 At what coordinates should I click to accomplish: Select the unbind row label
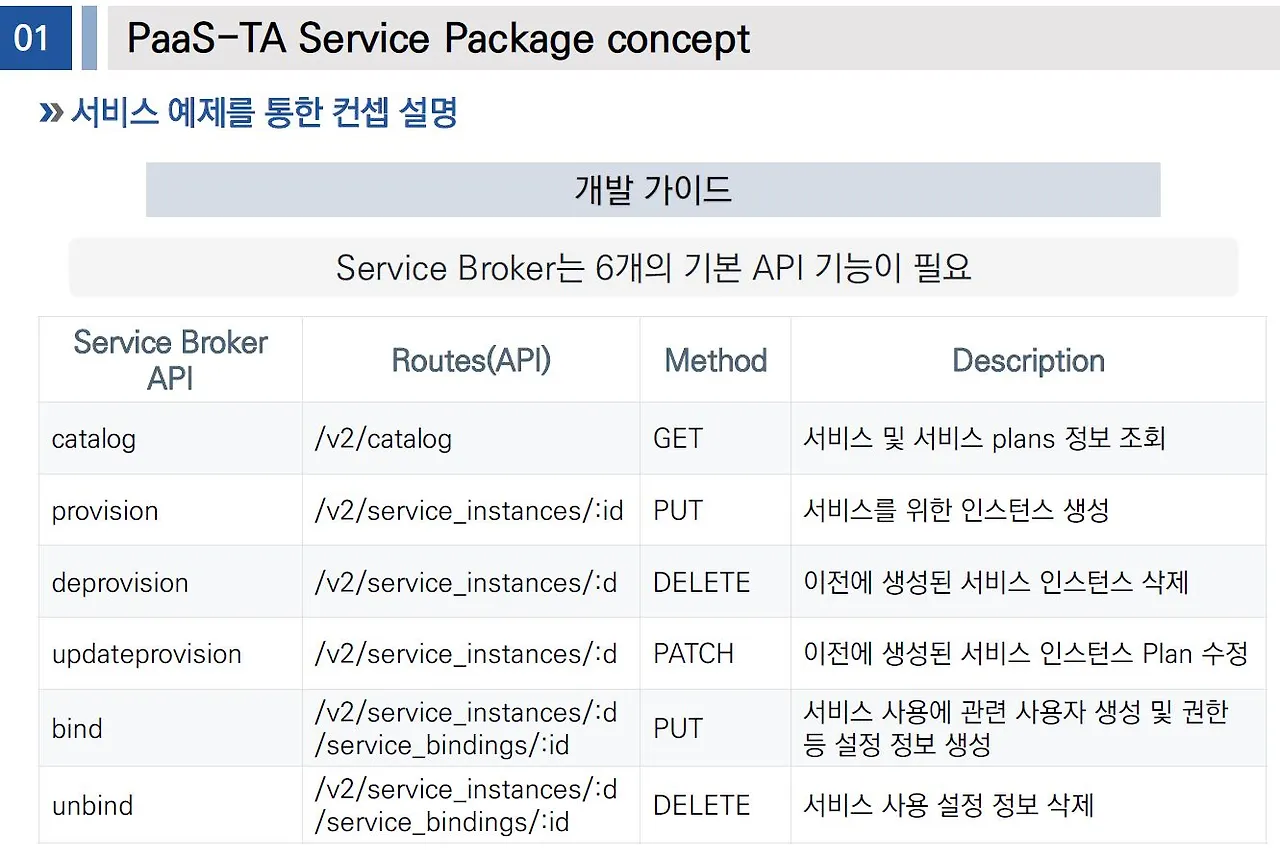(92, 805)
